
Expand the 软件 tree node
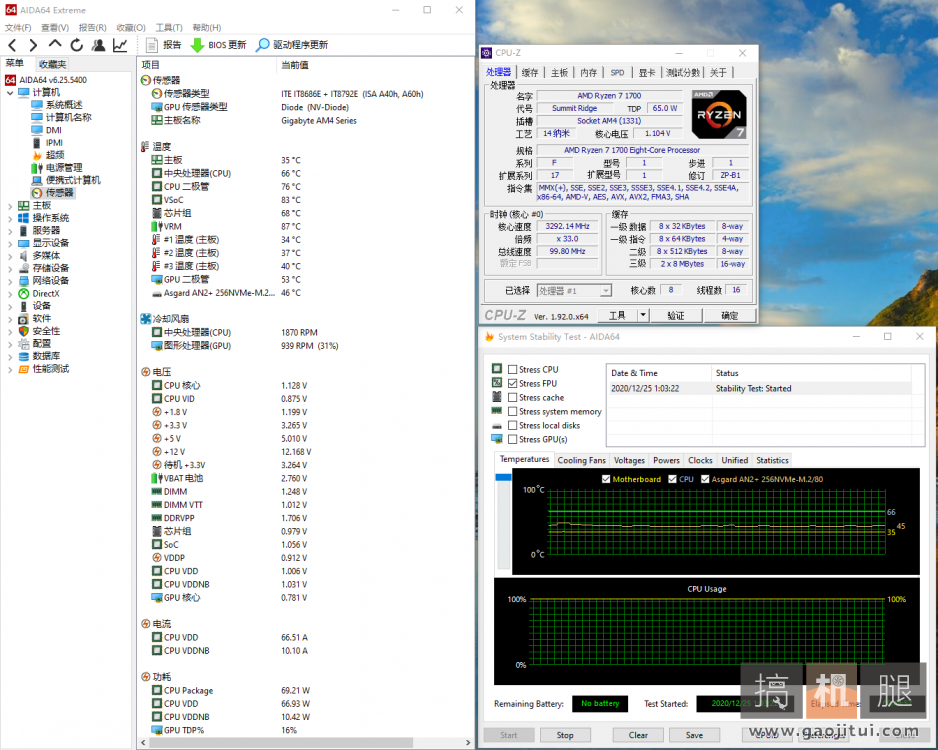10,319
